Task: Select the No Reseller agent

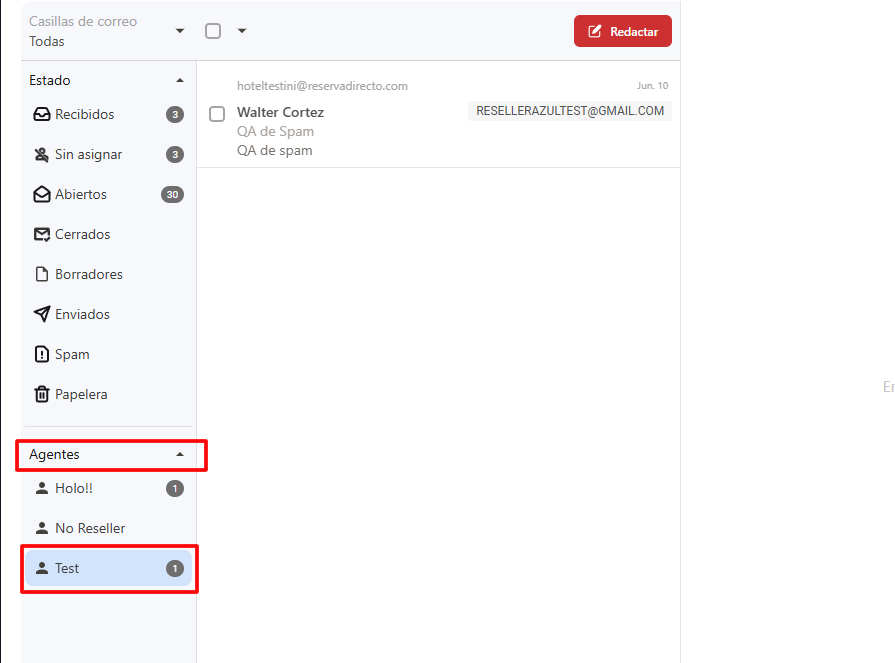Action: [x=90, y=528]
